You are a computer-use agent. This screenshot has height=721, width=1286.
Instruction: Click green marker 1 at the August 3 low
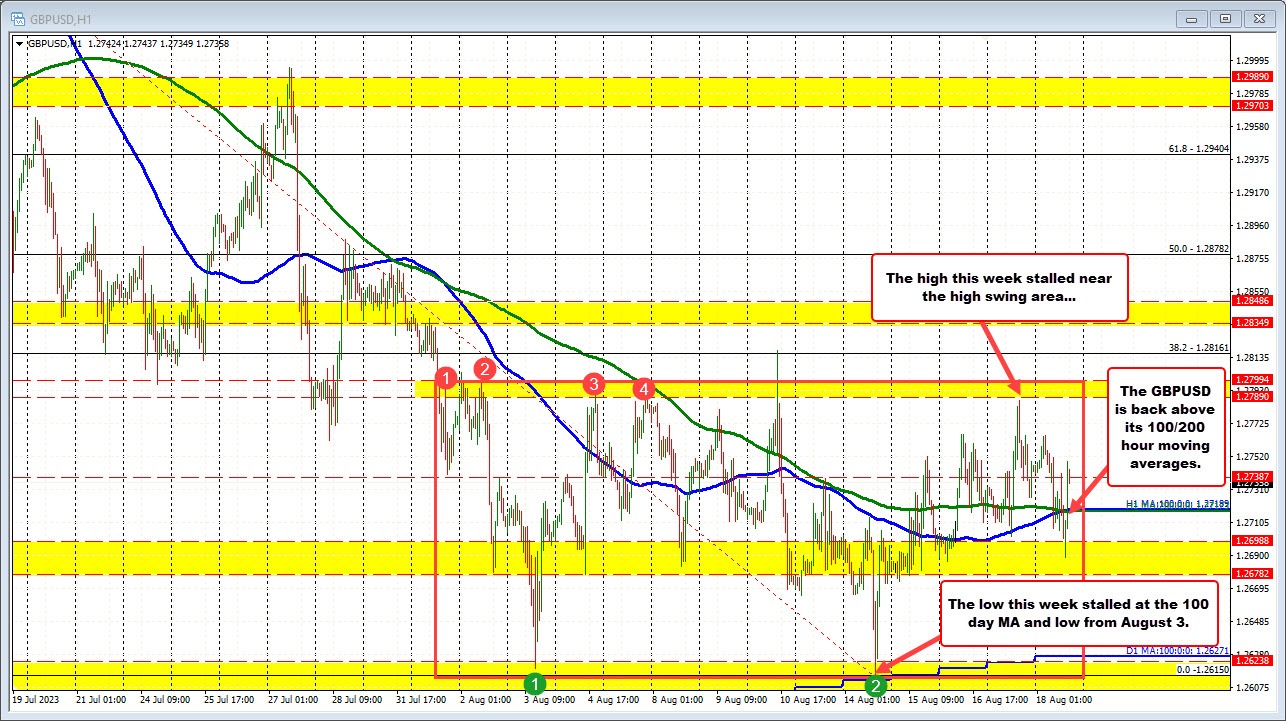tap(535, 684)
